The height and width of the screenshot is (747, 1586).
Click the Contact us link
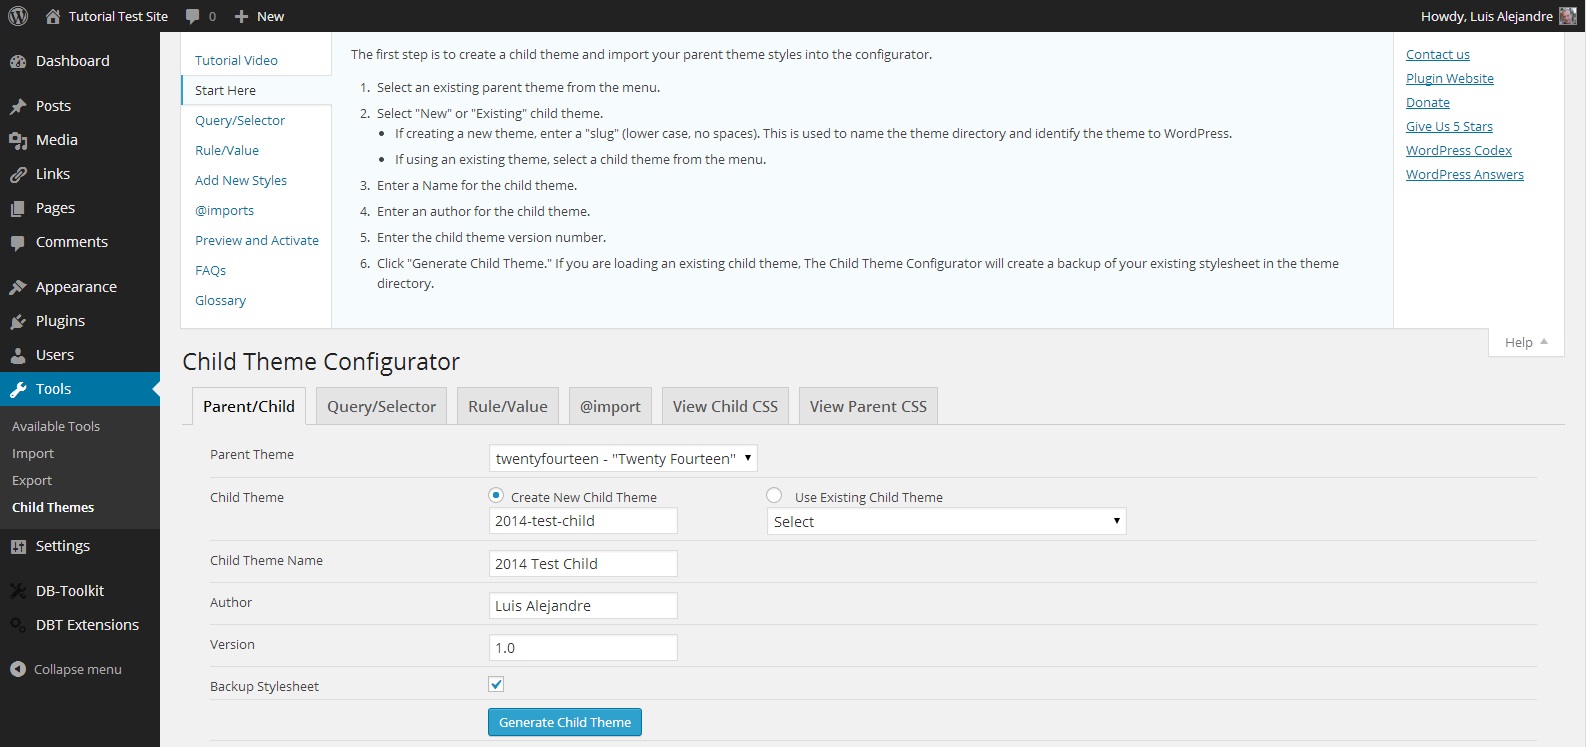(1437, 54)
